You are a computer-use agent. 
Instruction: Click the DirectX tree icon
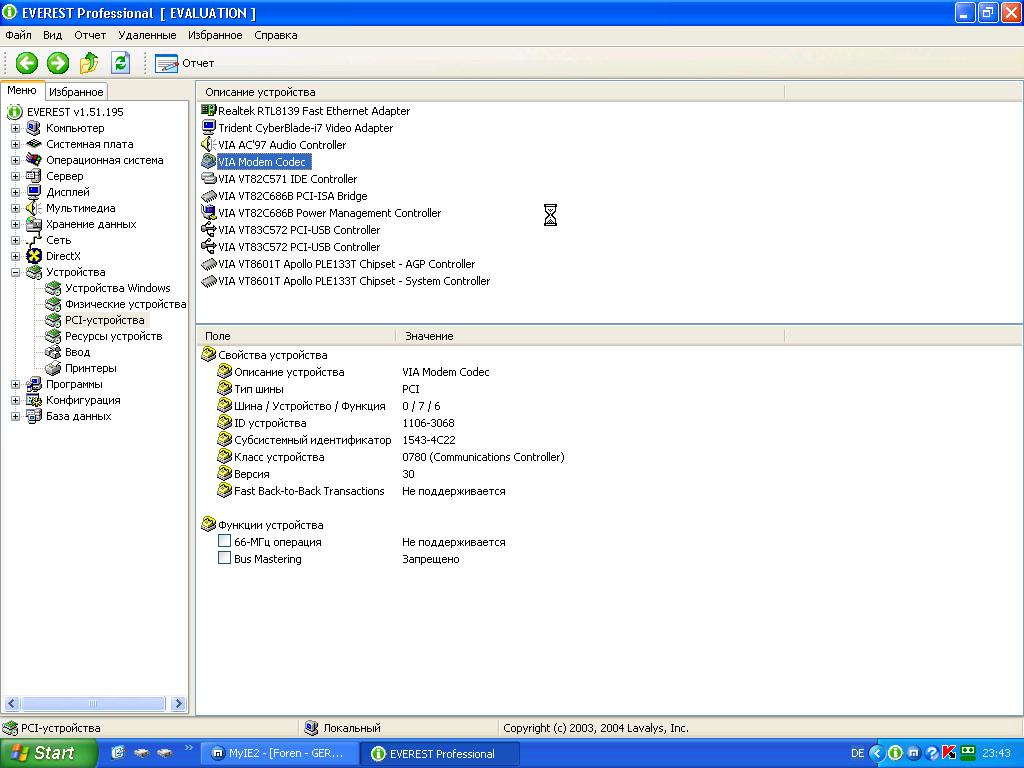click(33, 256)
